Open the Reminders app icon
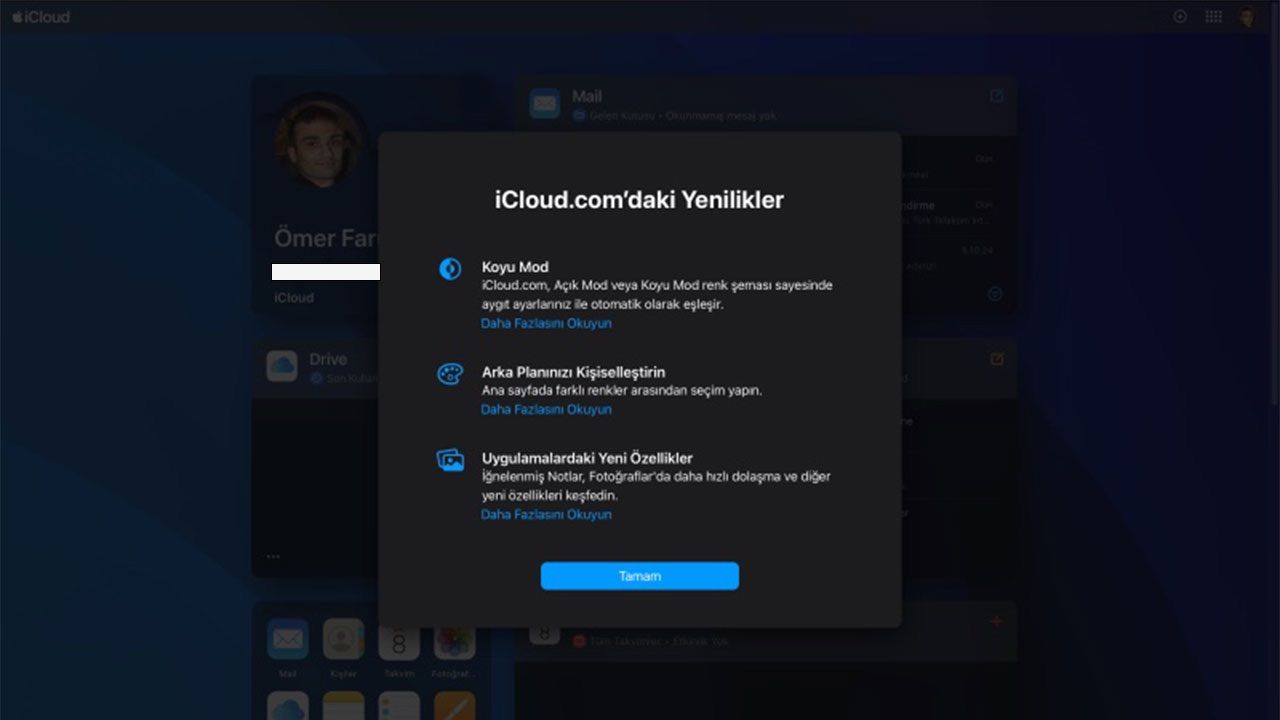 coord(399,706)
